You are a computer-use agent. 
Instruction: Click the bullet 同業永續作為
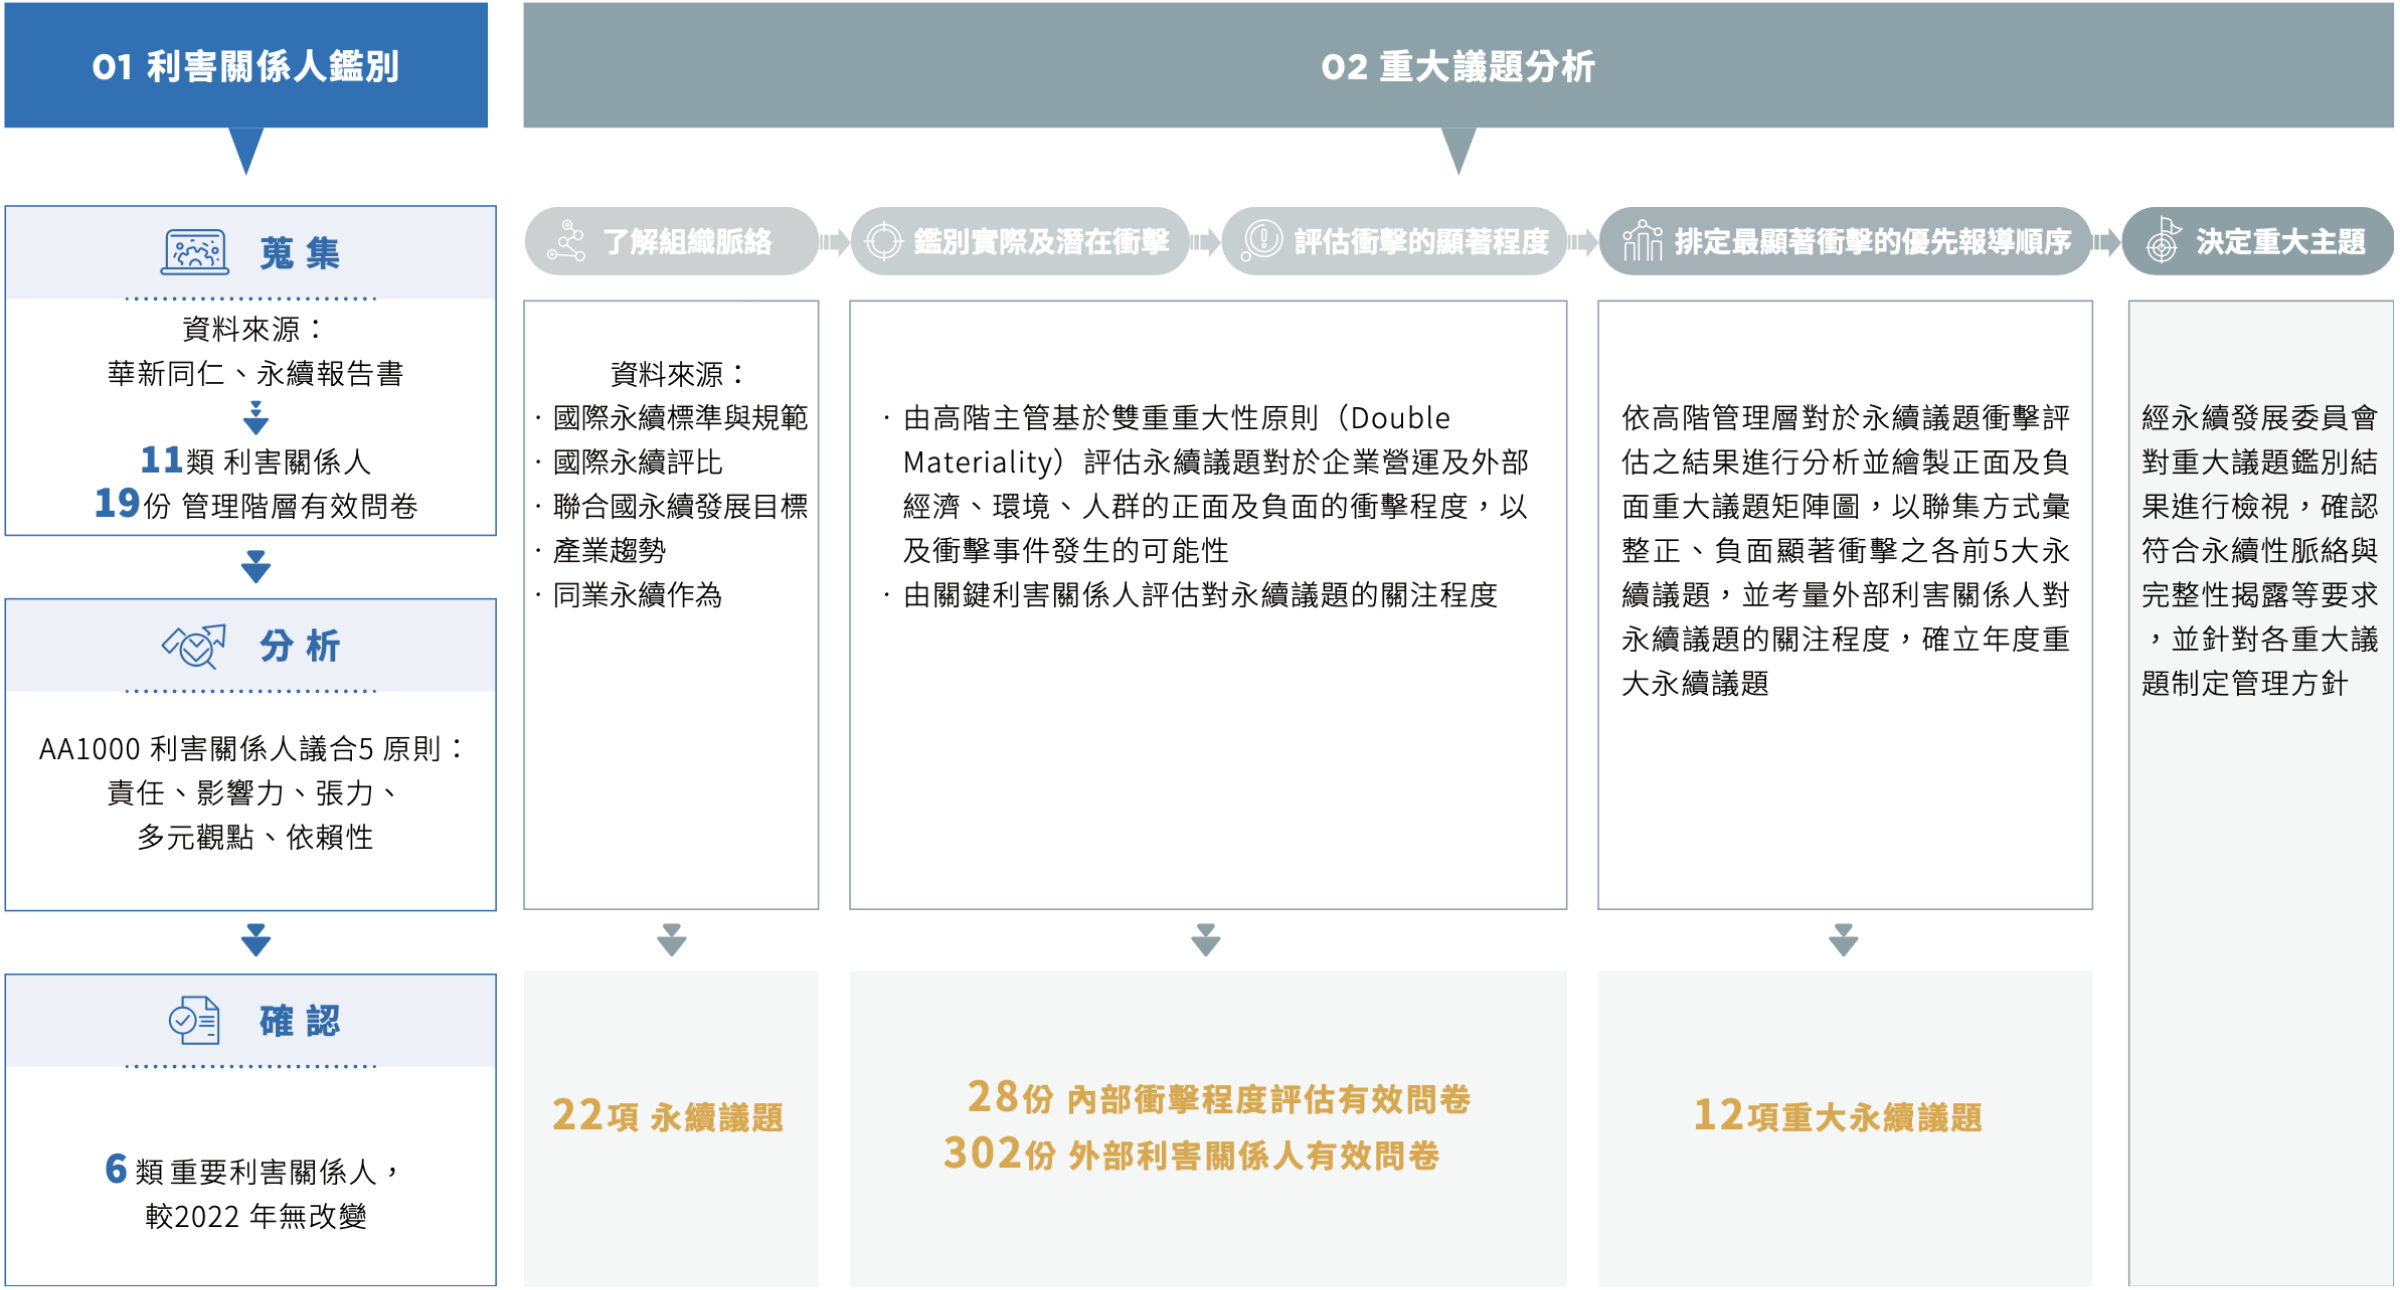[629, 595]
